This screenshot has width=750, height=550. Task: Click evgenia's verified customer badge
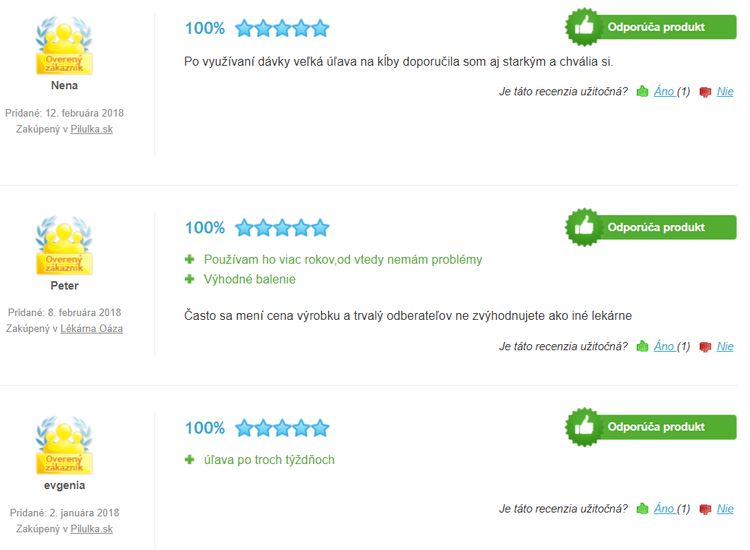64,445
